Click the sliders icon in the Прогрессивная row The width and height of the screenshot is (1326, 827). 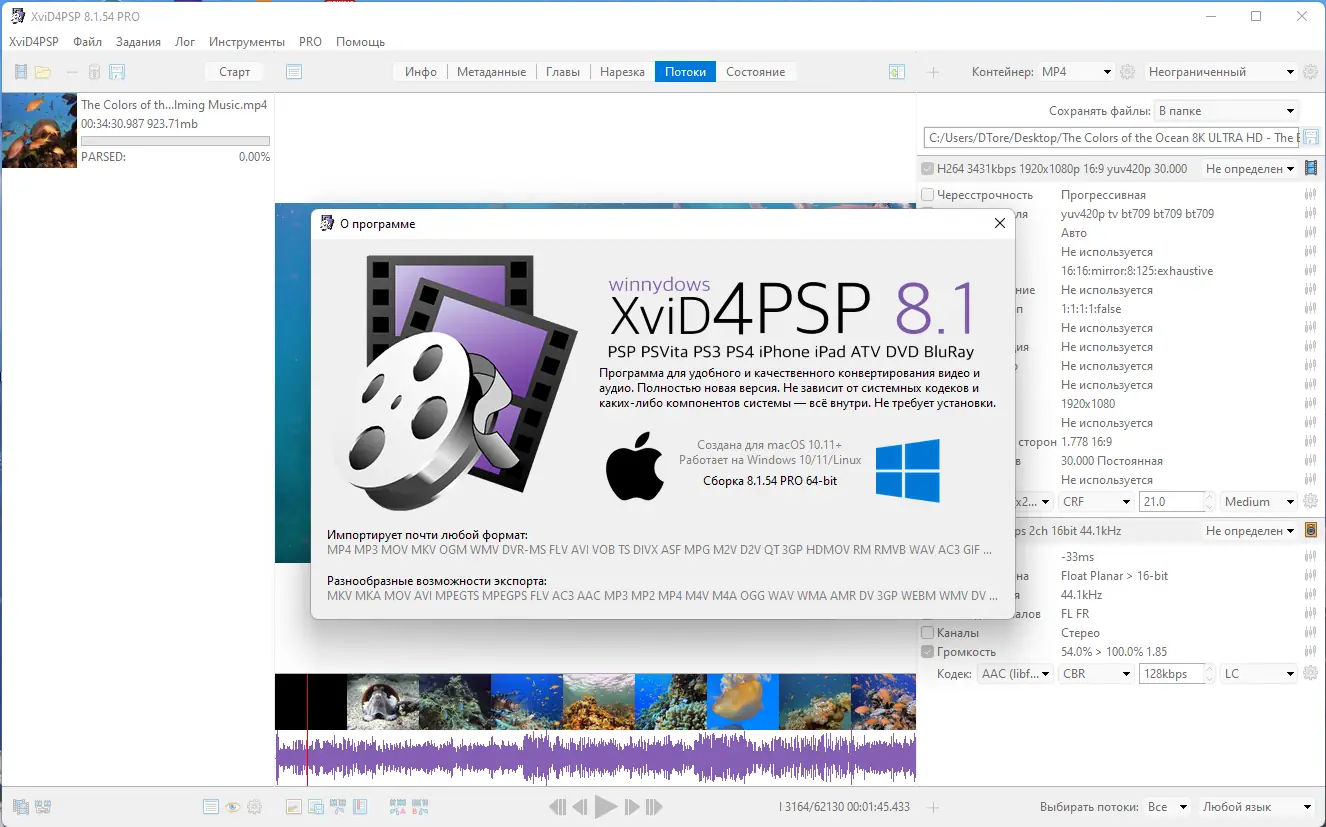point(1310,195)
